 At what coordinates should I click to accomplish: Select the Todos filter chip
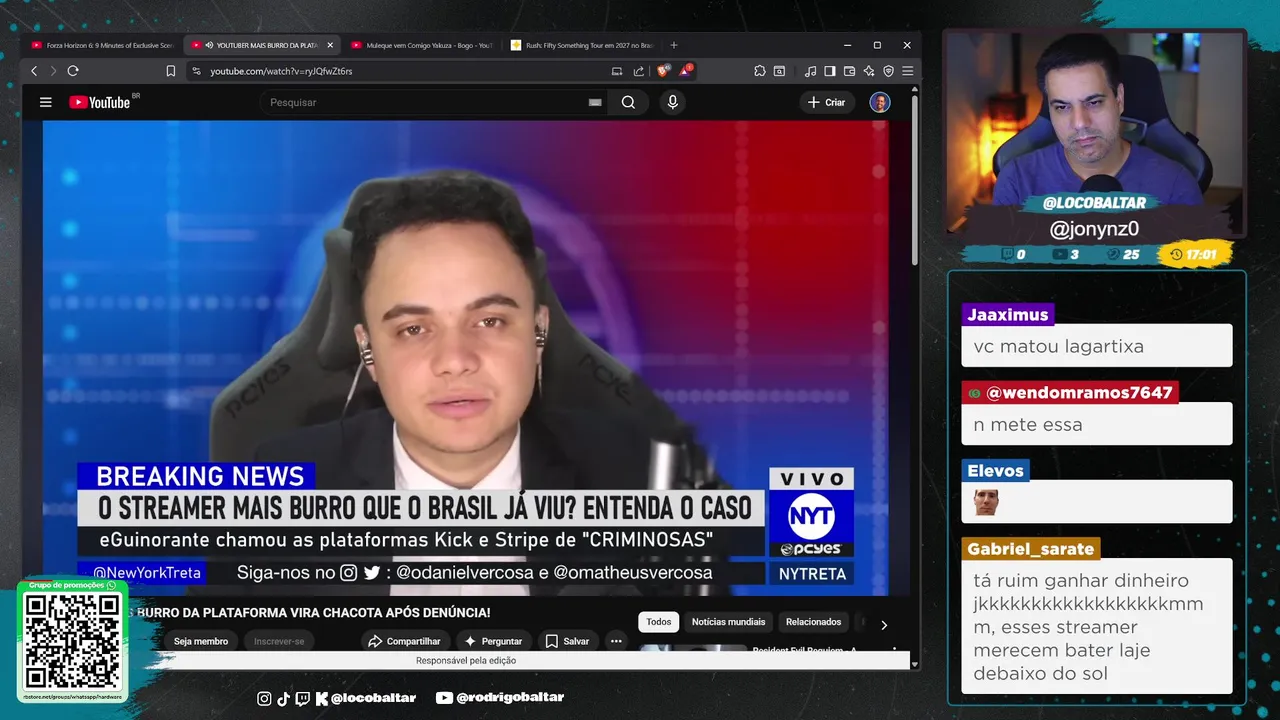click(x=659, y=622)
